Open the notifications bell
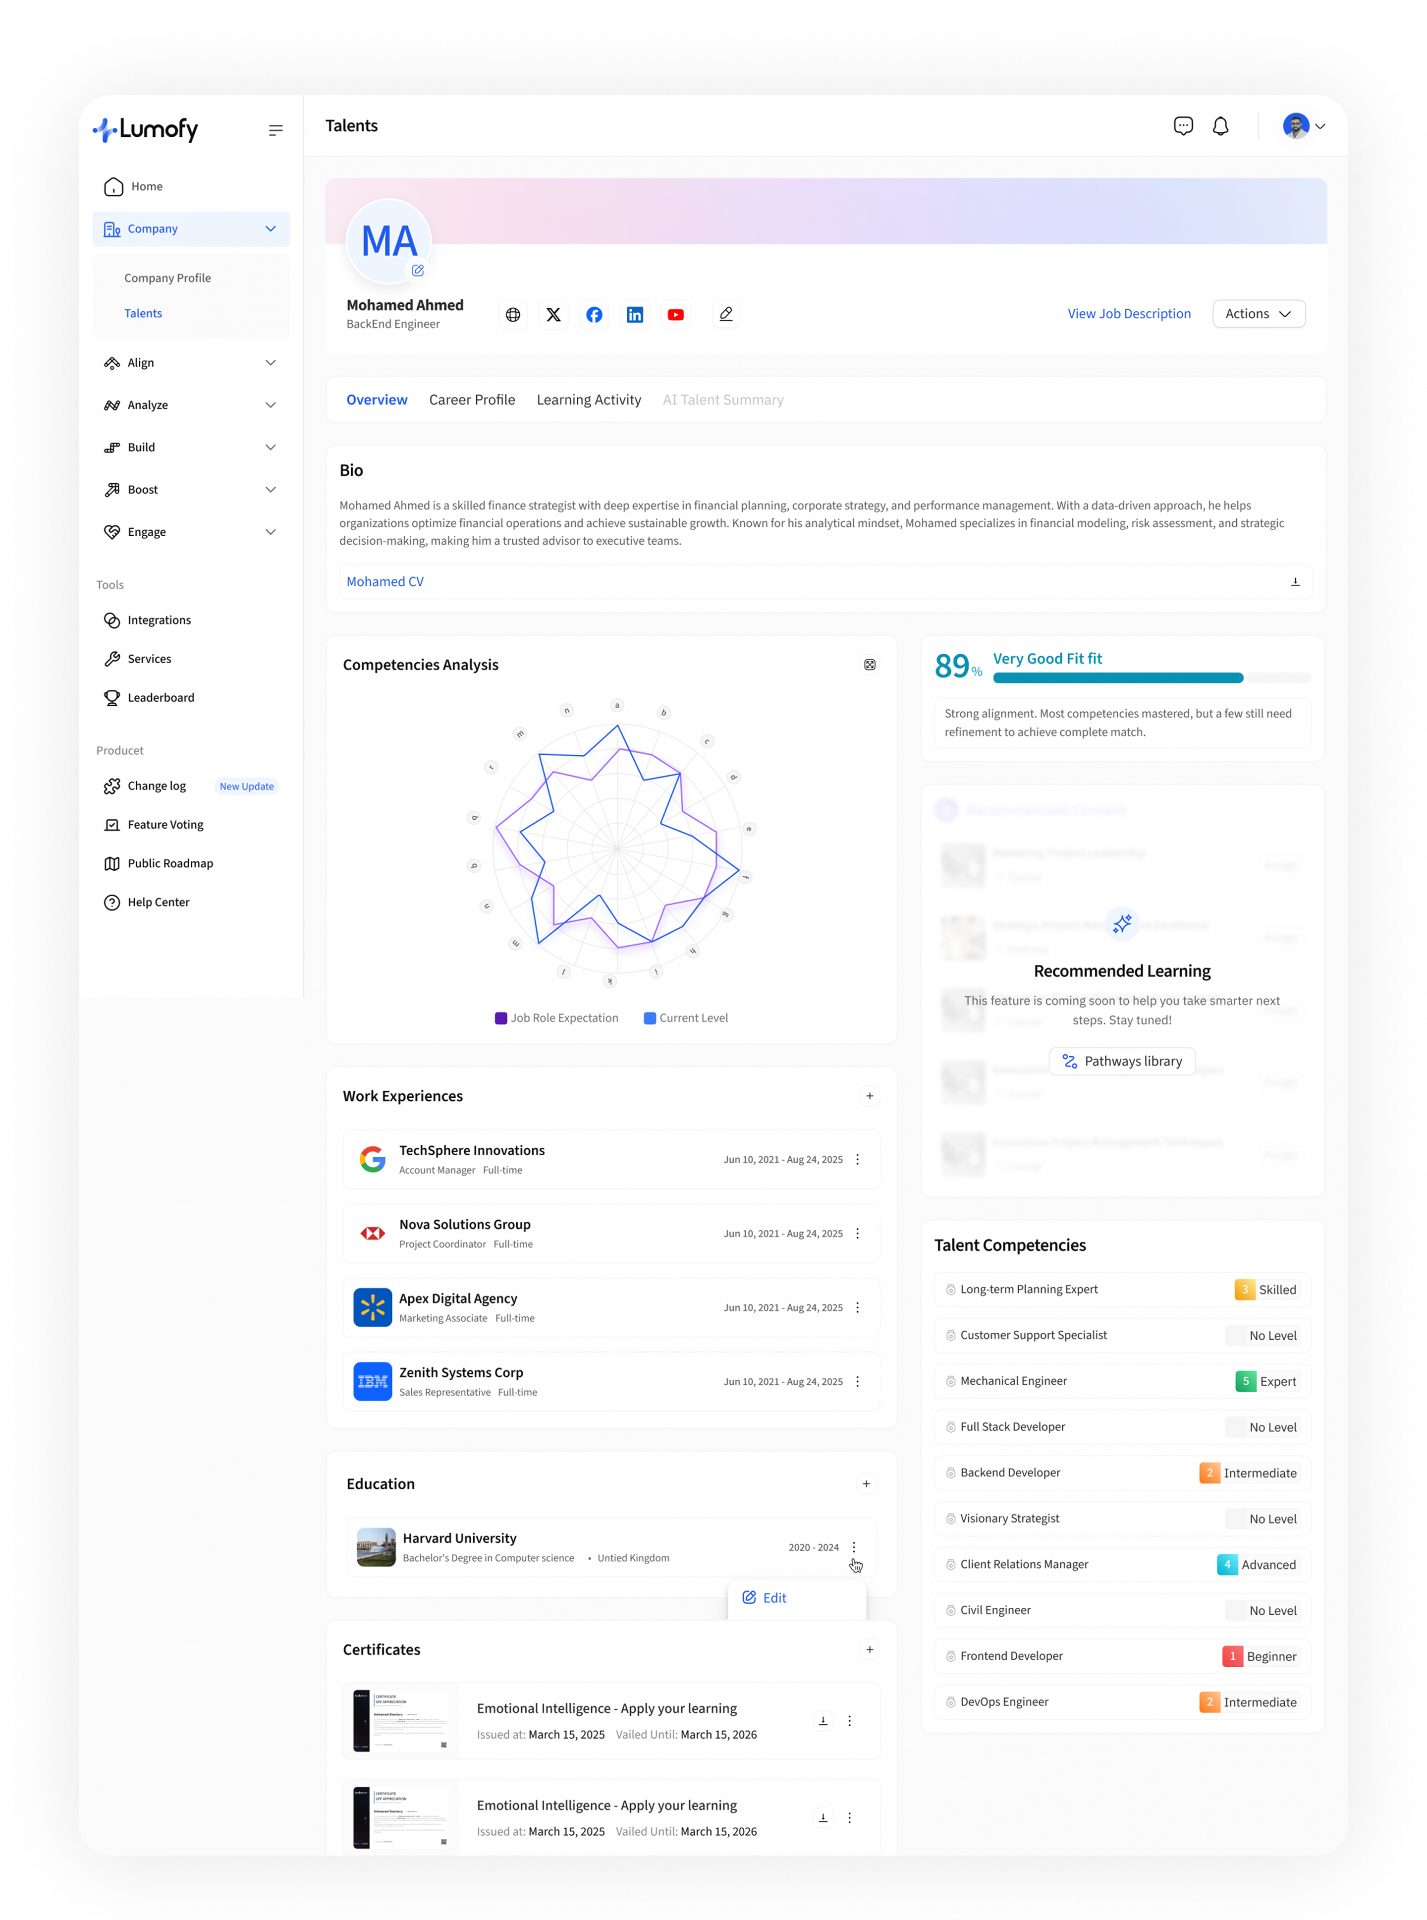This screenshot has width=1427, height=1920. point(1220,126)
